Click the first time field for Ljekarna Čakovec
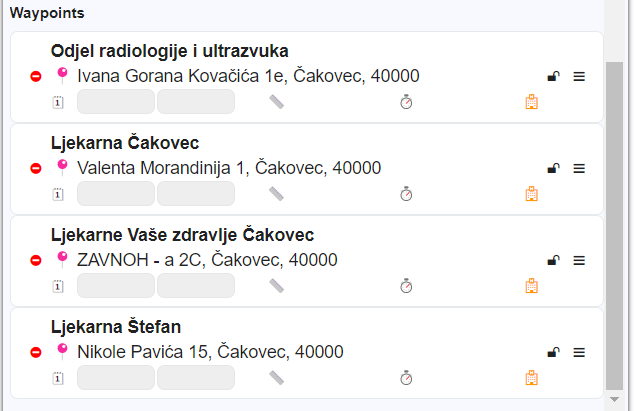Screen dimensions: 634x411 (x=116, y=194)
